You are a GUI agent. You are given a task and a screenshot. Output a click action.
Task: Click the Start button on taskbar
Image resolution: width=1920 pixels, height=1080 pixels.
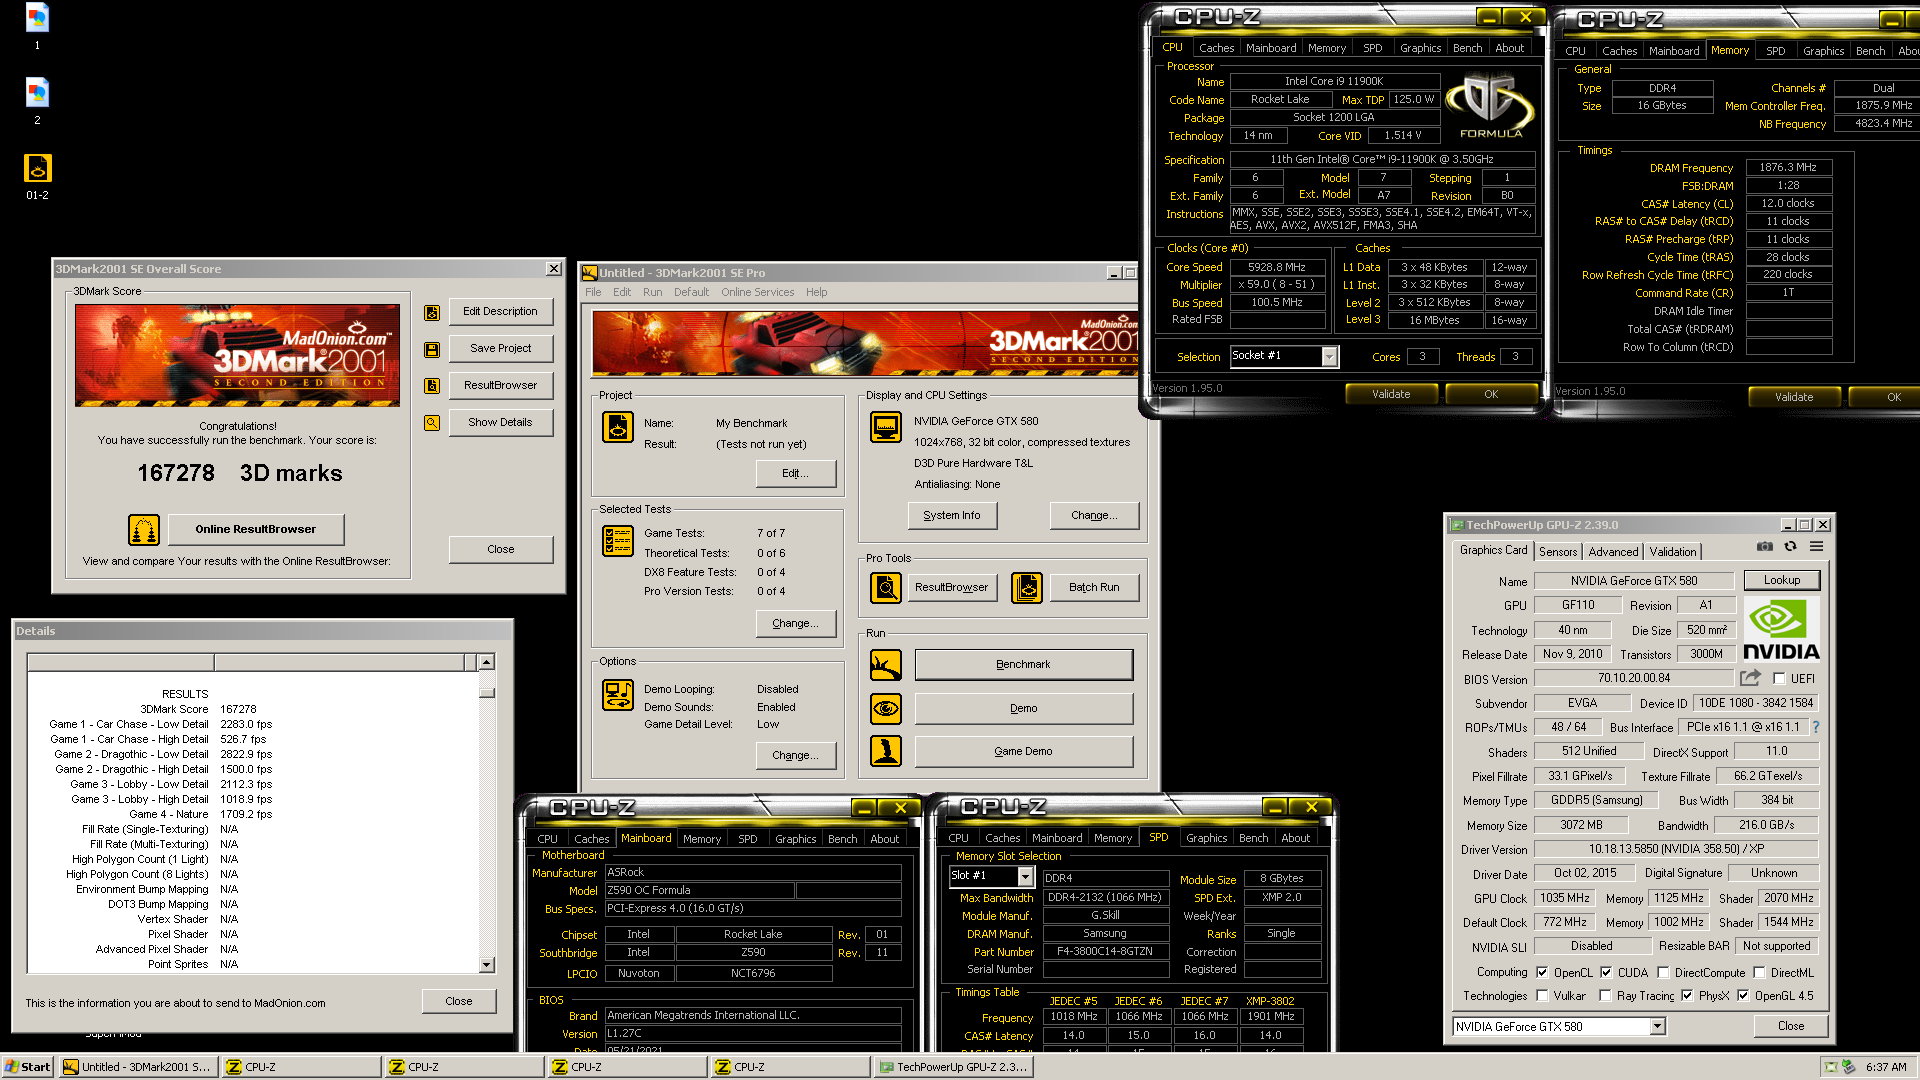click(x=27, y=1067)
